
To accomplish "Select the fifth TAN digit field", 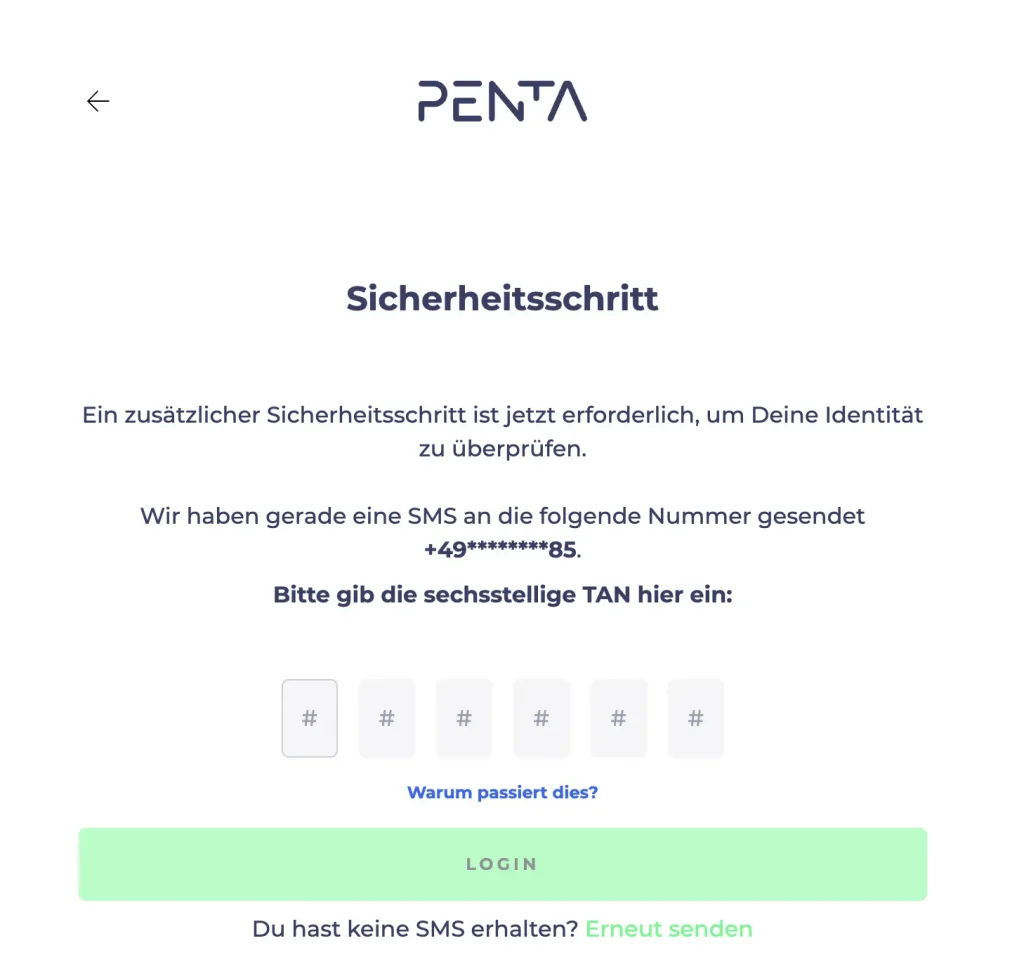I will (x=618, y=718).
